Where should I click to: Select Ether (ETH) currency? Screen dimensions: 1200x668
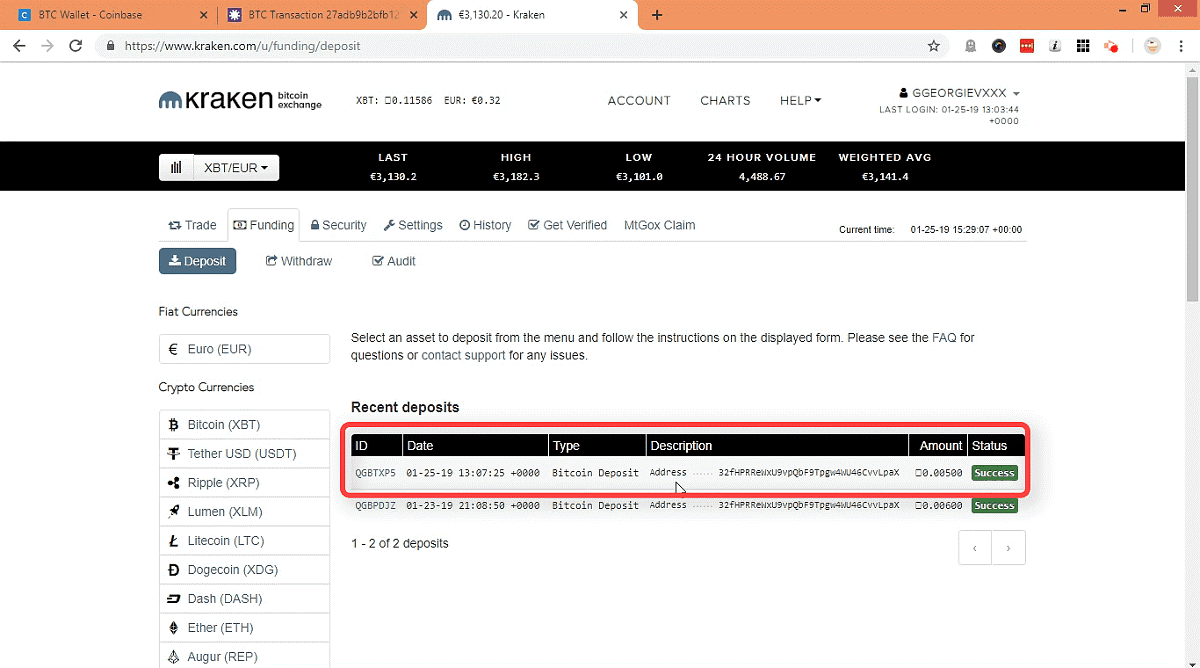(244, 628)
